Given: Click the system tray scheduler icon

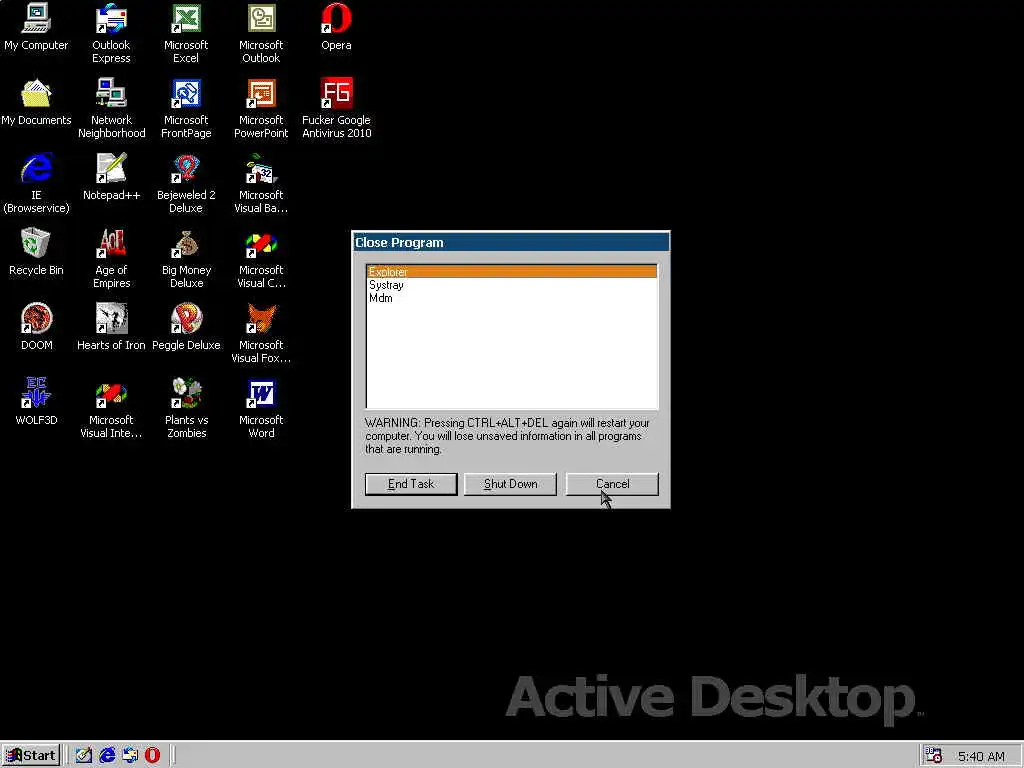Looking at the screenshot, I should point(933,756).
